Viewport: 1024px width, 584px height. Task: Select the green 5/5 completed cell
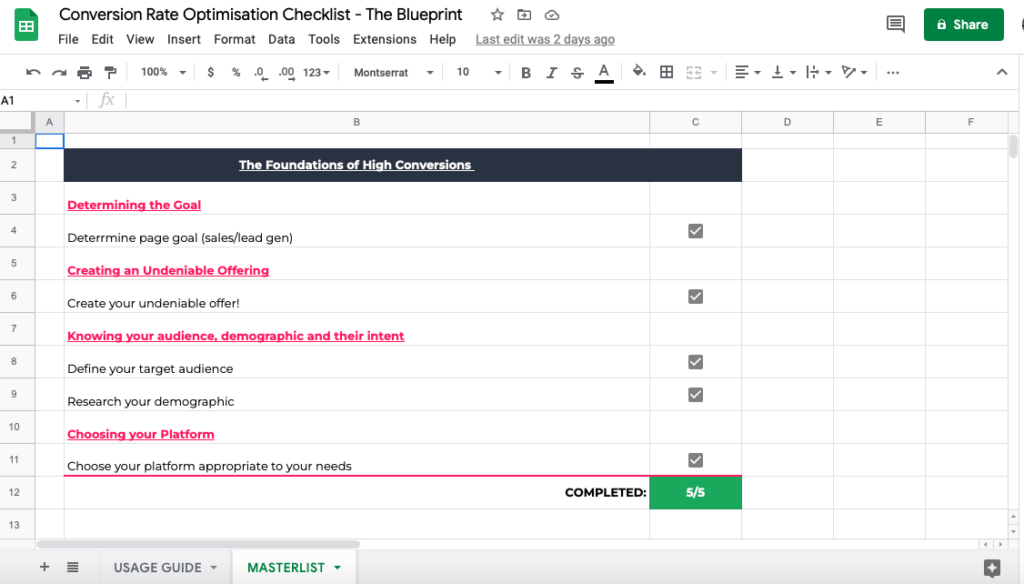696,493
